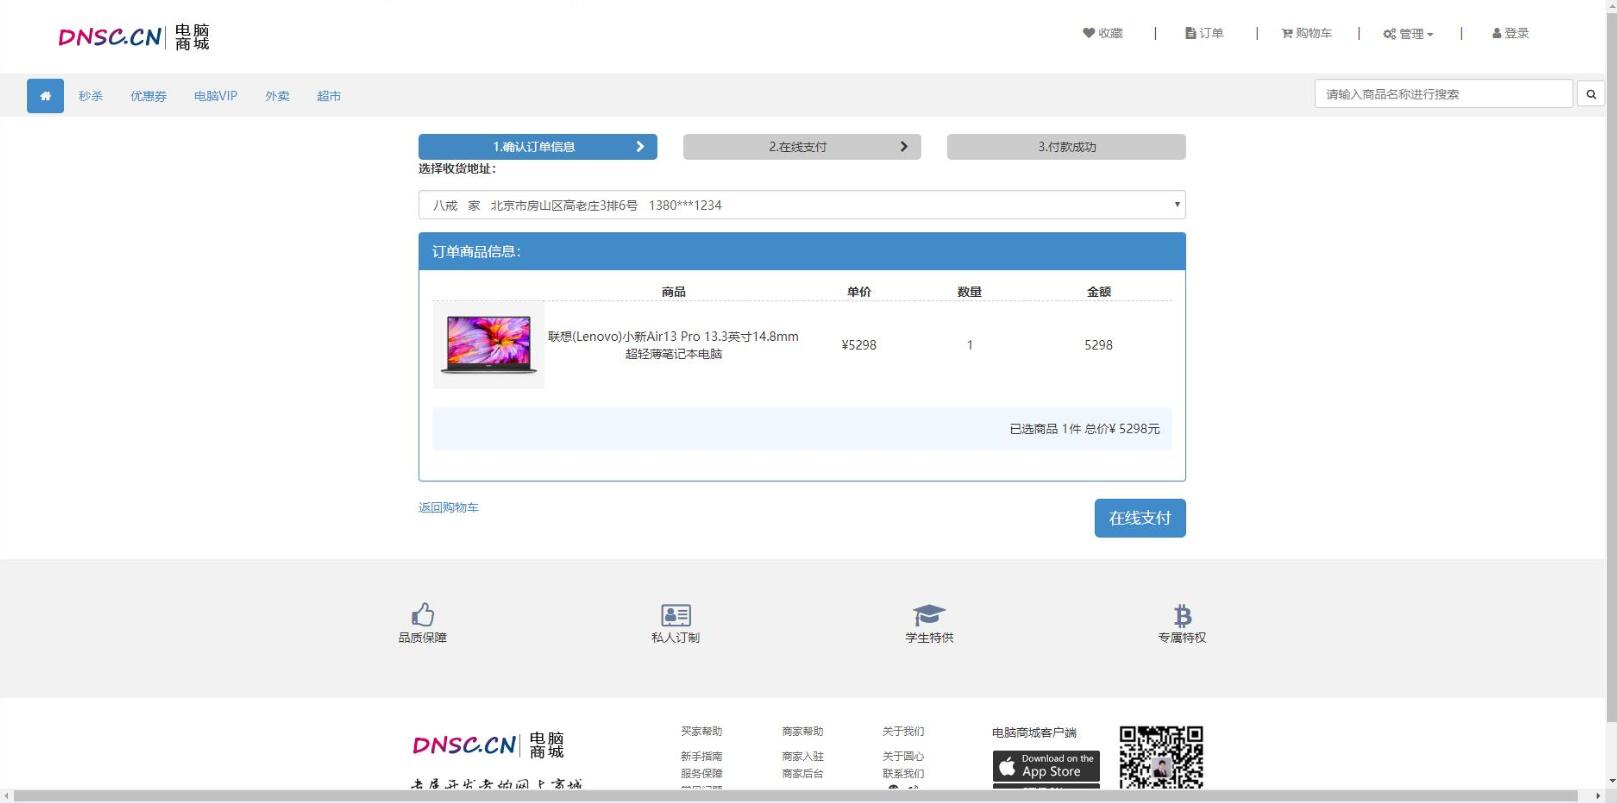This screenshot has height=803, width=1617.
Task: Click step 1.确认订单信息 tab
Action: coord(538,147)
